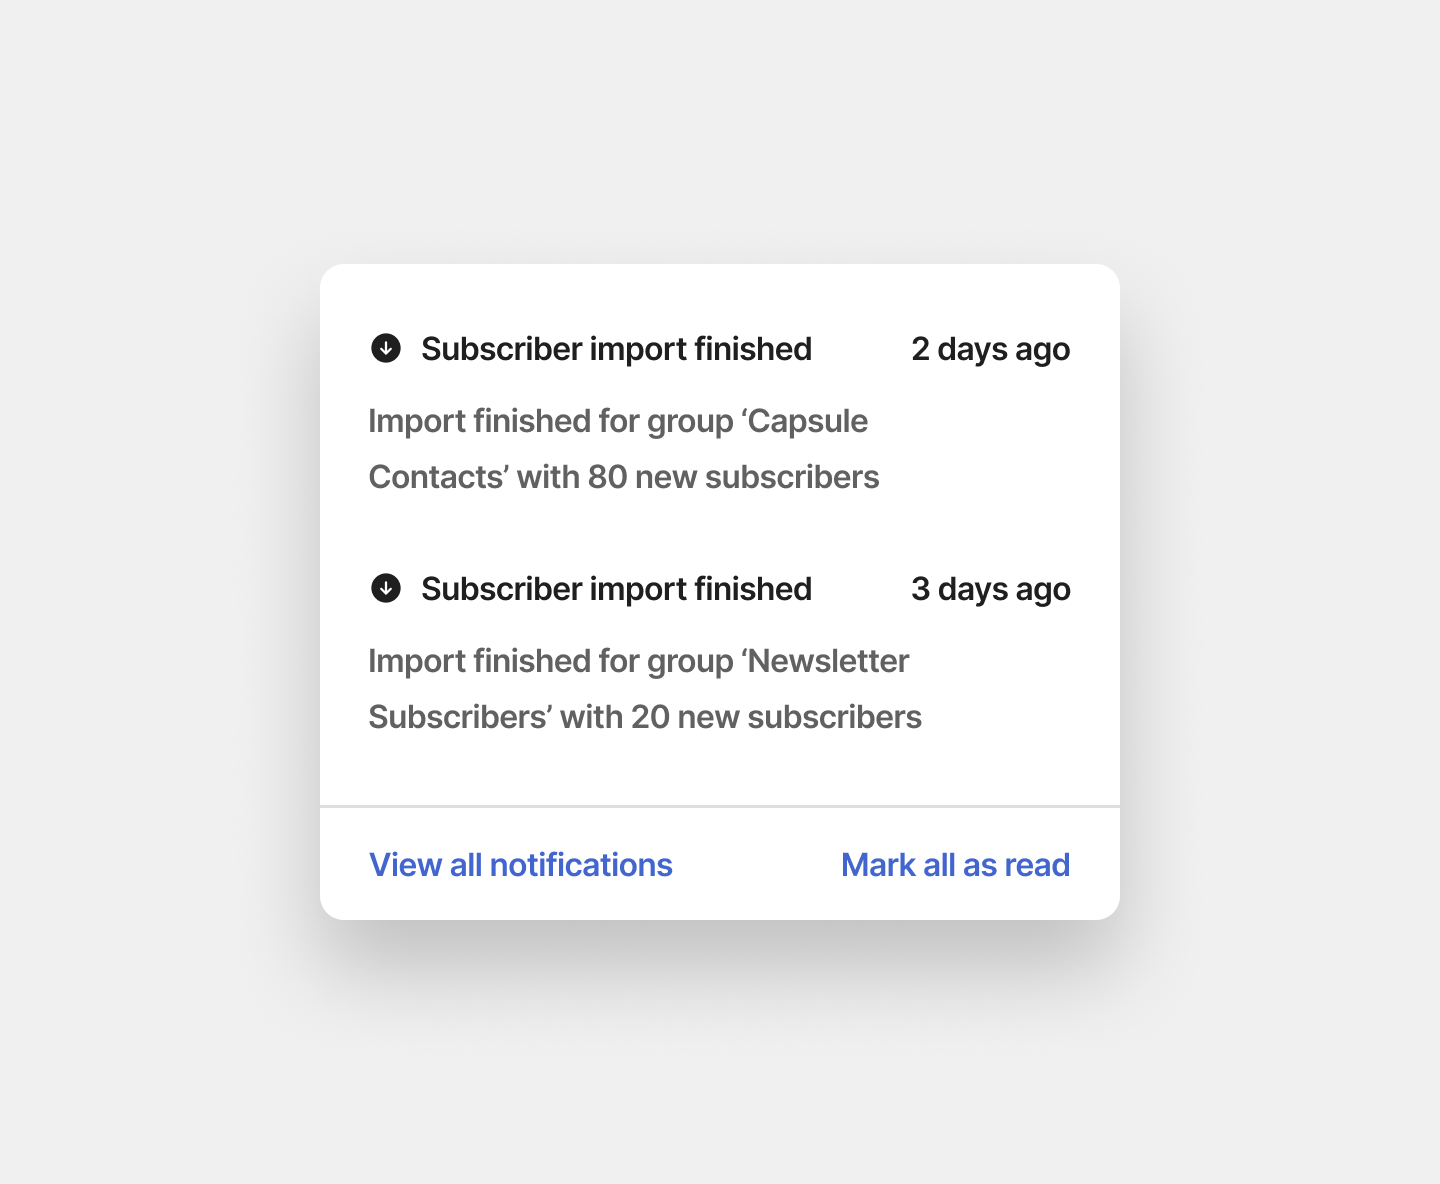Click the download icon beside the 3 days ago notification
The width and height of the screenshot is (1440, 1184).
pyautogui.click(x=386, y=588)
